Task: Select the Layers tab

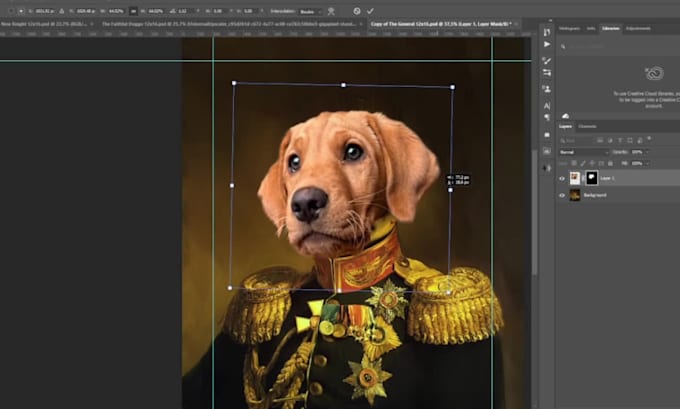Action: point(565,126)
